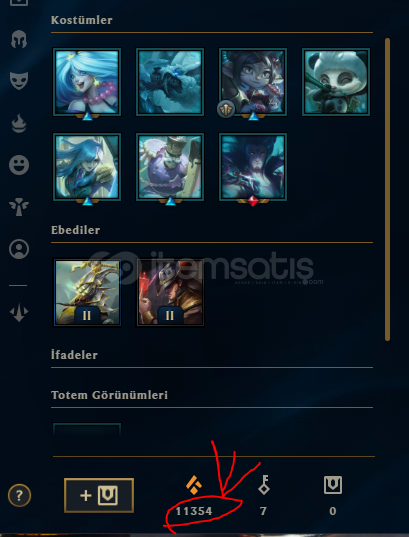This screenshot has height=537, width=409.
Task: Select the Master Yi eternals tile
Action: [87, 292]
